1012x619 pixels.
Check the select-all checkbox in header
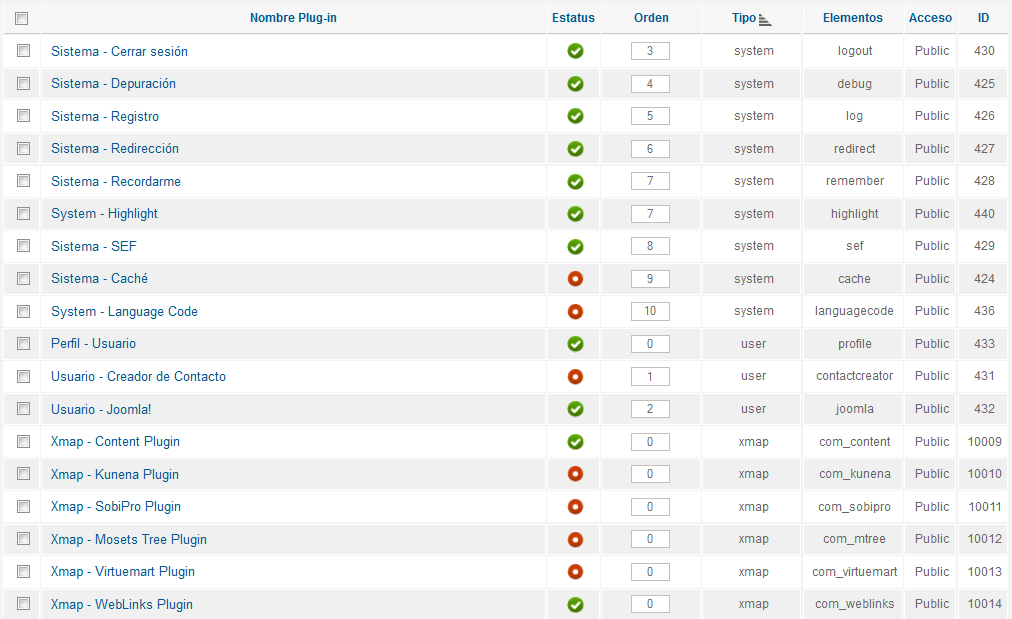(x=21, y=19)
